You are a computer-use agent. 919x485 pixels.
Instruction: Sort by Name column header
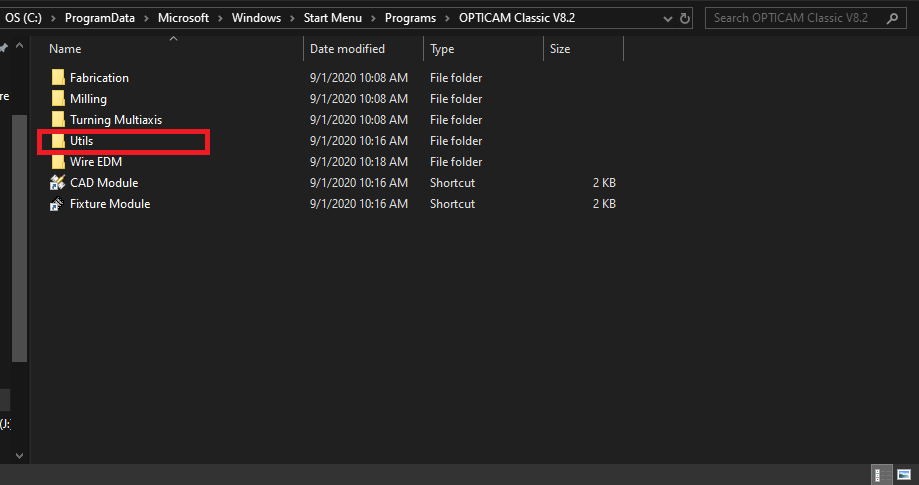(65, 49)
